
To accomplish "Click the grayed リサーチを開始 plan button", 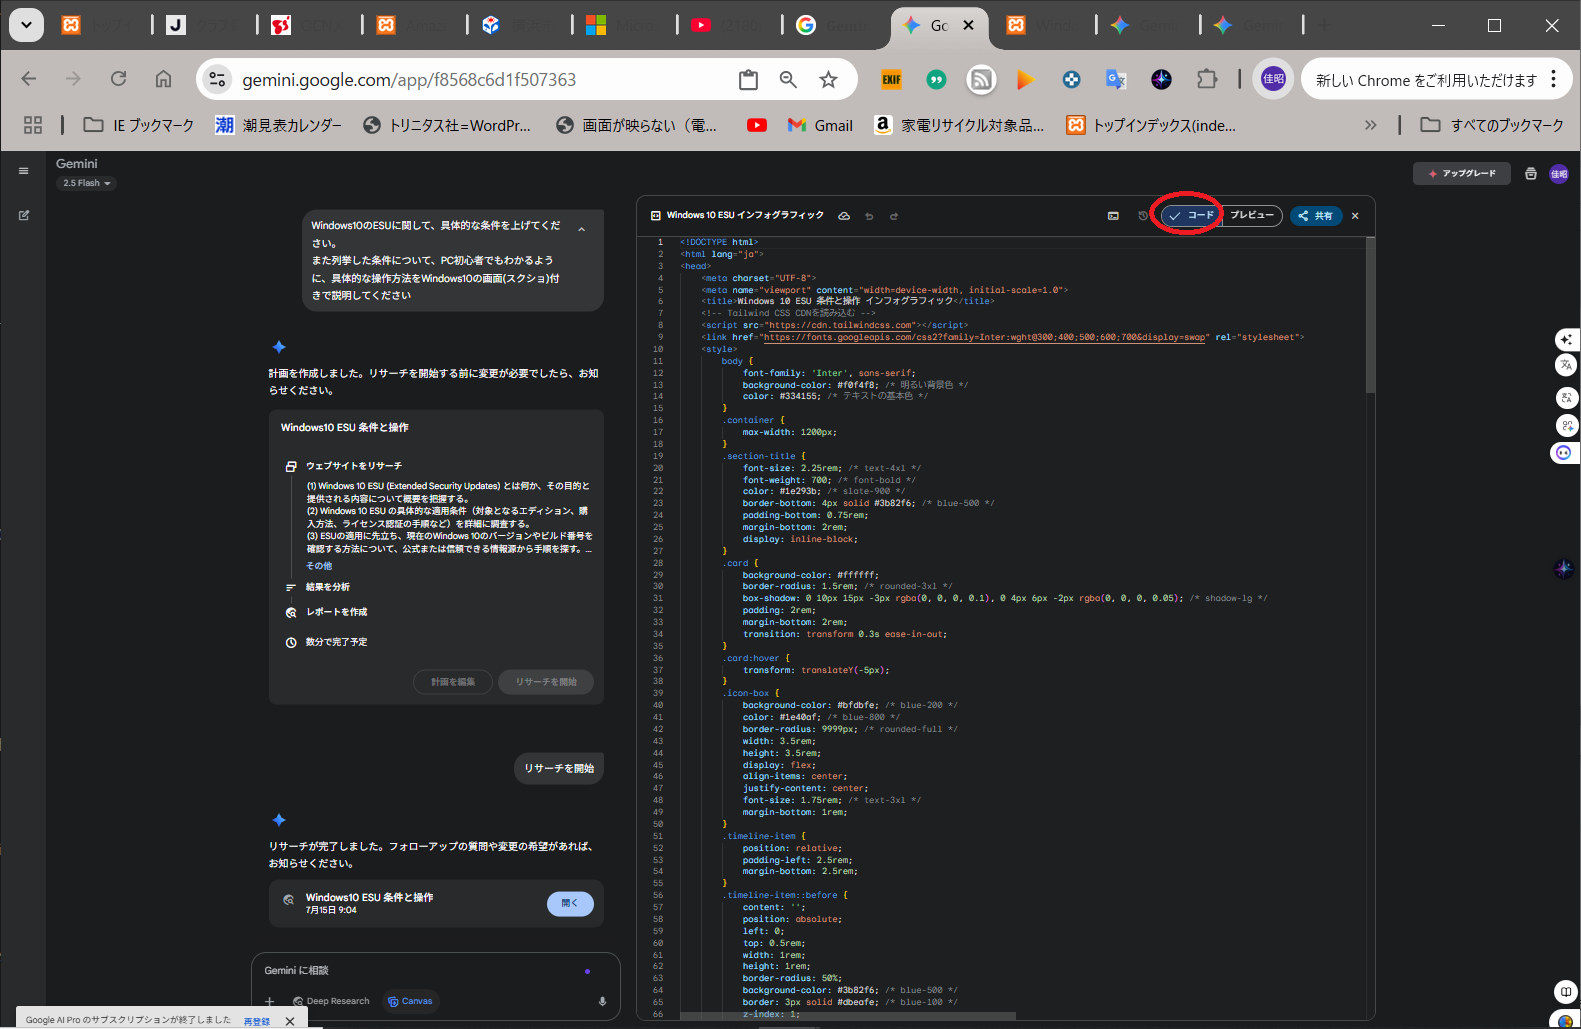I will click(x=546, y=682).
